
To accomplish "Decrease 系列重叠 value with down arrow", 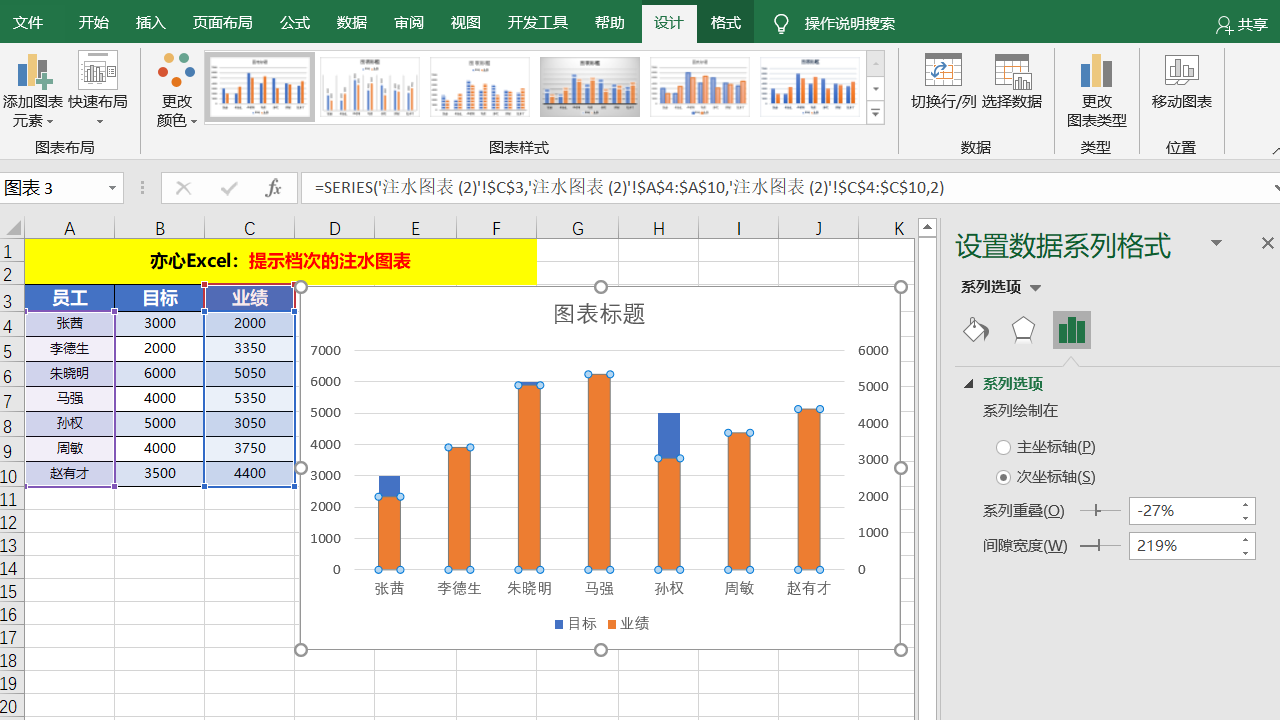I will click(x=1246, y=517).
